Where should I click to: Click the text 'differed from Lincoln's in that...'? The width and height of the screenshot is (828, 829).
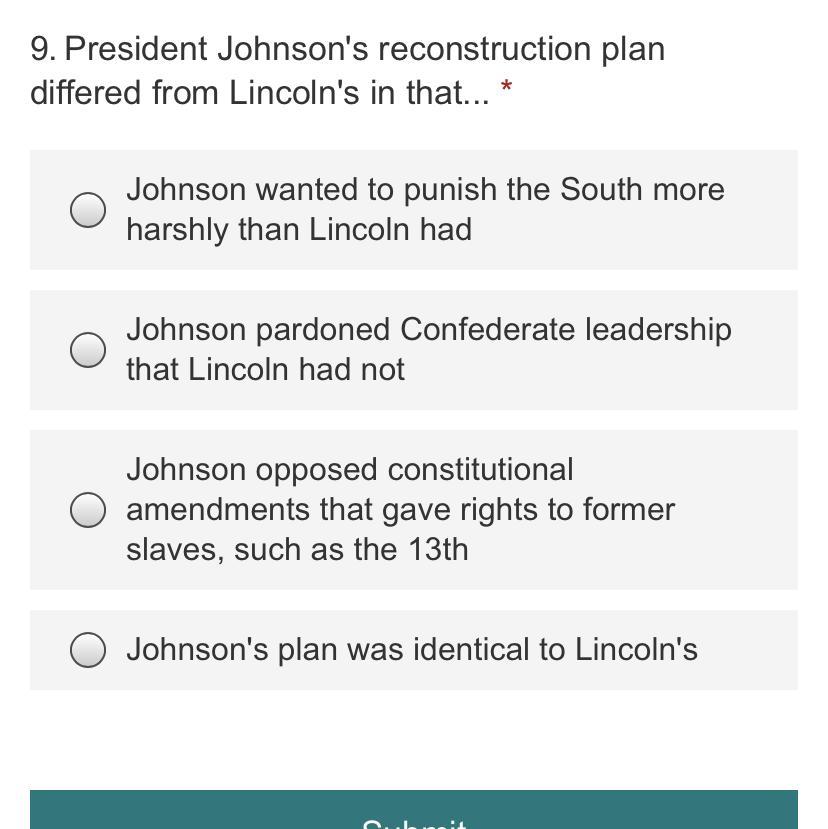[x=260, y=93]
